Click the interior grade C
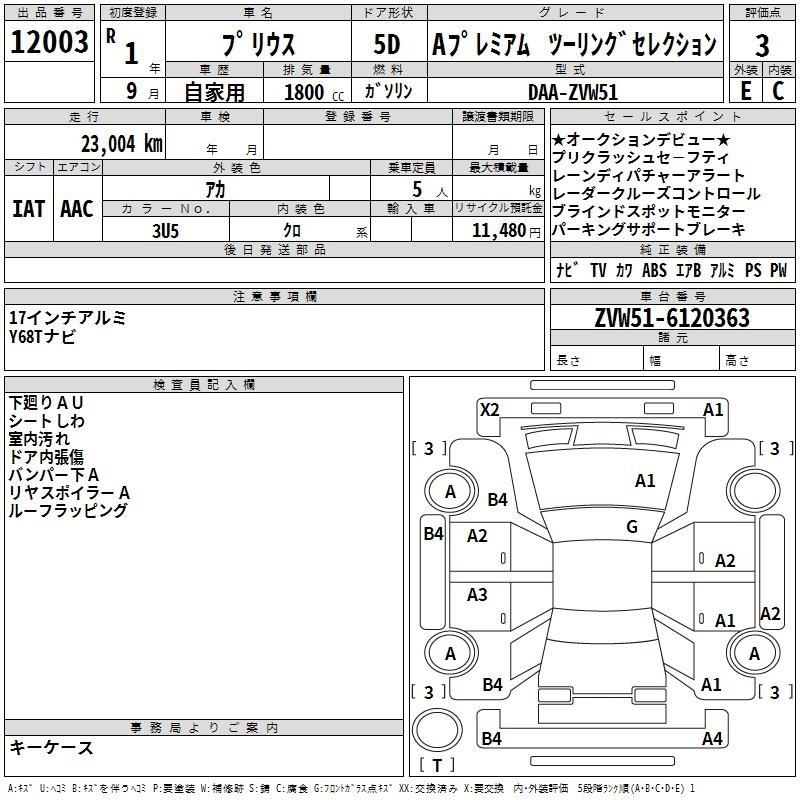This screenshot has height=800, width=800. (x=778, y=91)
